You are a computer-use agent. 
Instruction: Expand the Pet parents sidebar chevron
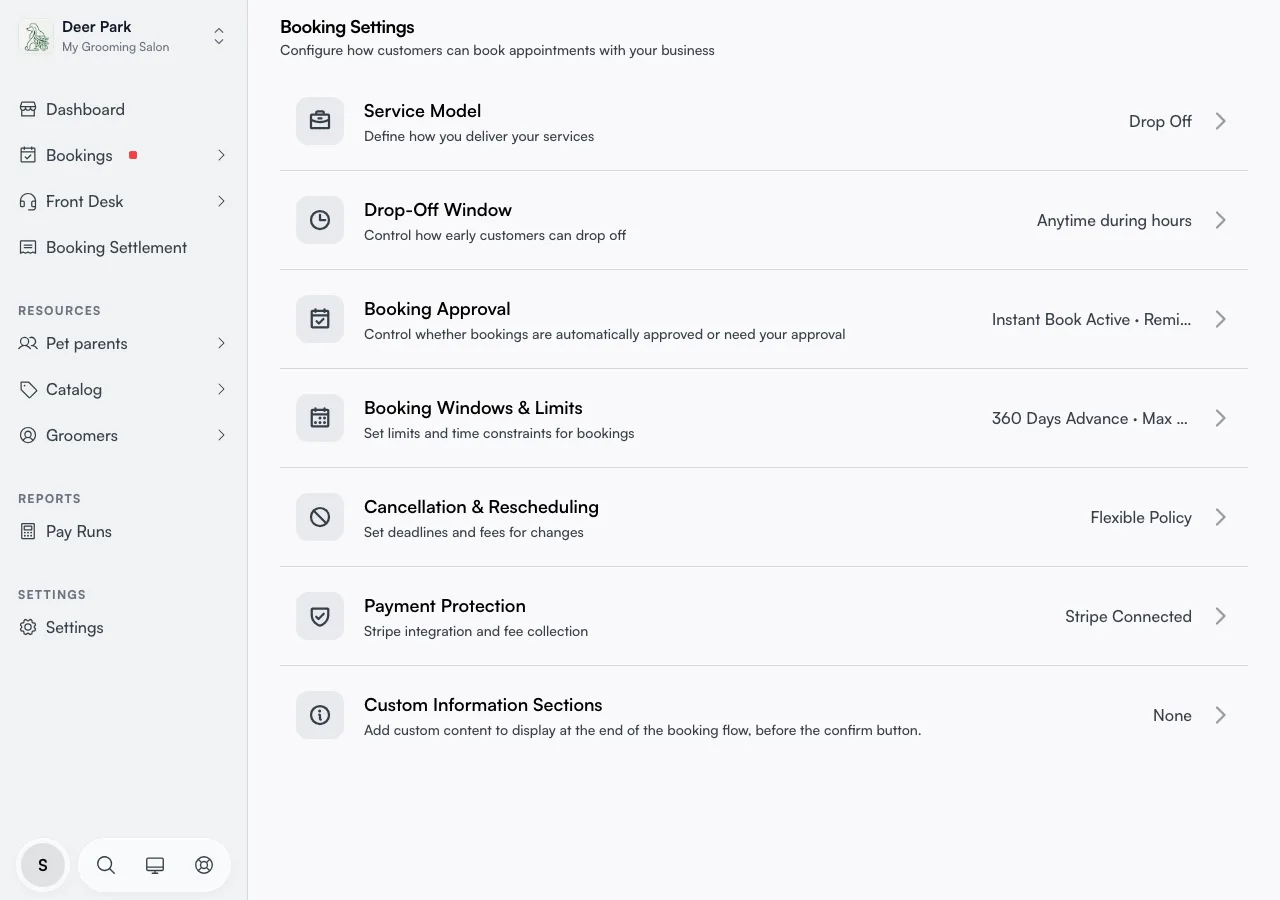221,343
